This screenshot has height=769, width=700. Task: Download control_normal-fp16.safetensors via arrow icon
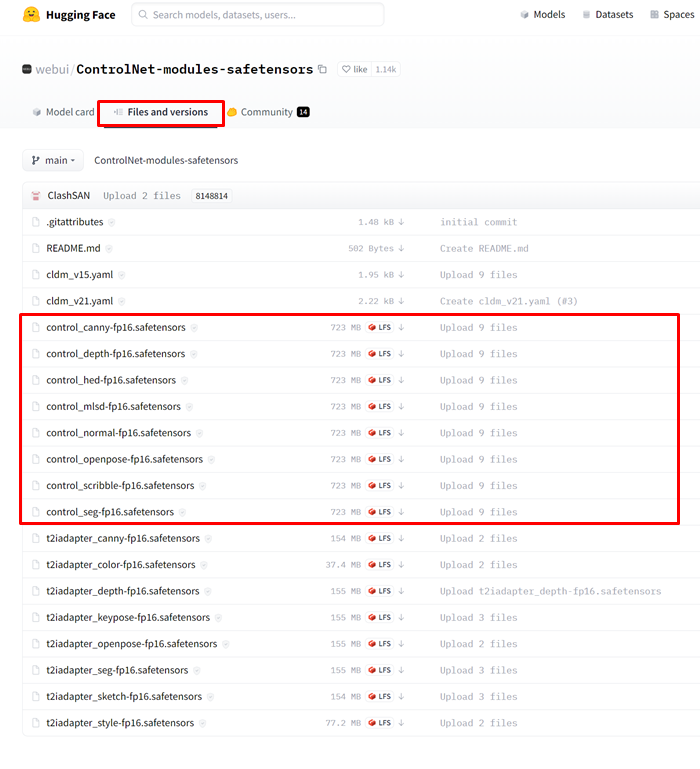click(401, 433)
